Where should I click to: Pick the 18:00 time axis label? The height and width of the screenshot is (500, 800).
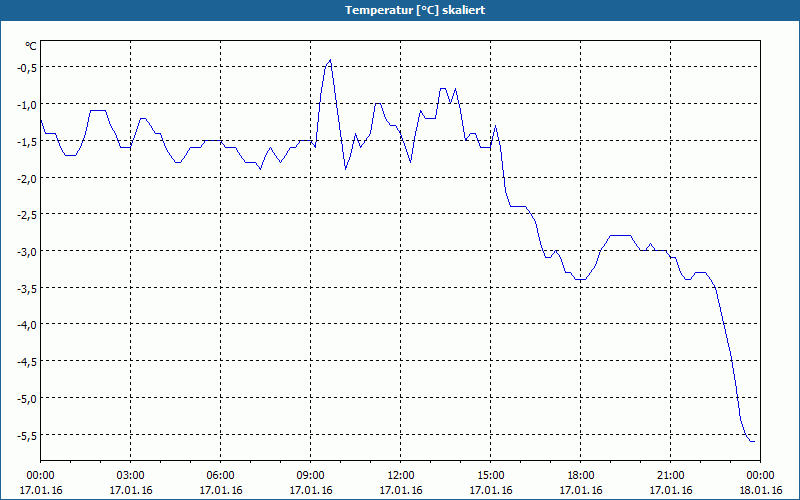click(581, 476)
